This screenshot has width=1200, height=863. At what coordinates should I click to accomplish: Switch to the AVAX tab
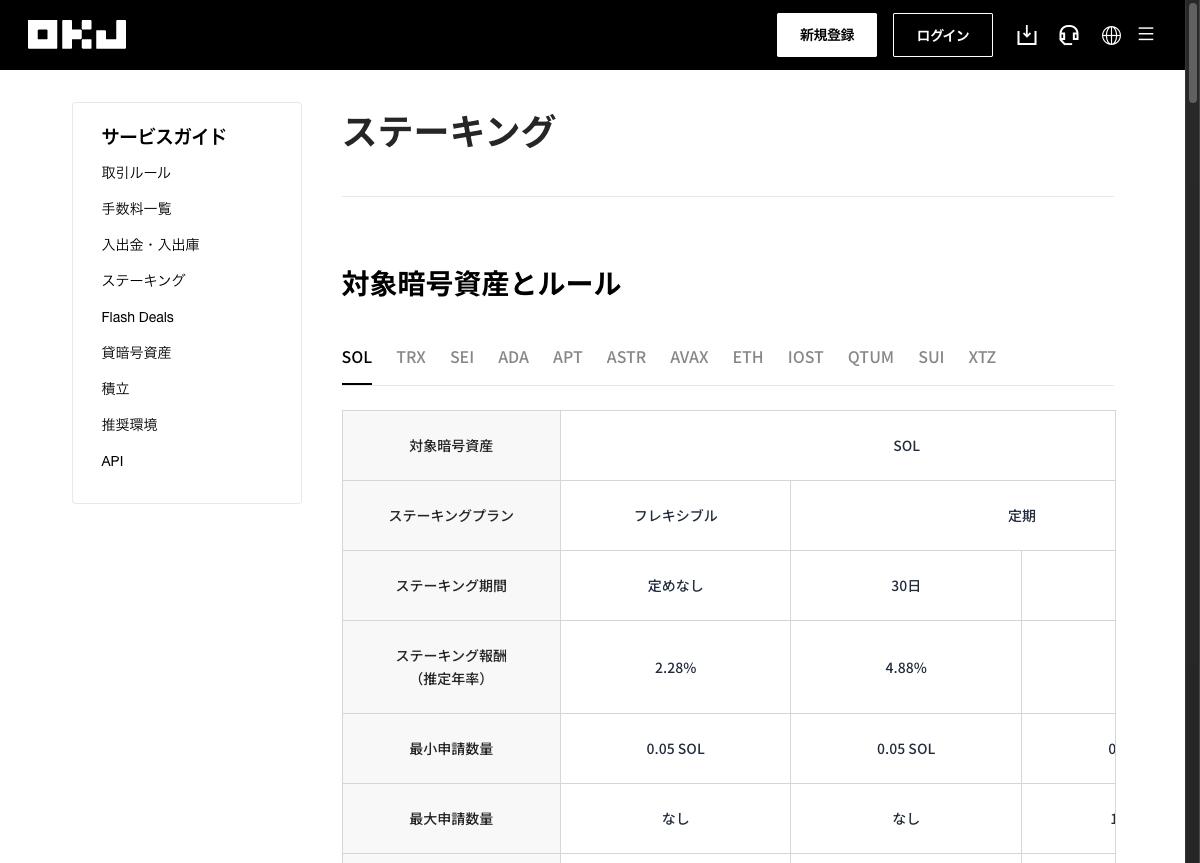tap(689, 357)
